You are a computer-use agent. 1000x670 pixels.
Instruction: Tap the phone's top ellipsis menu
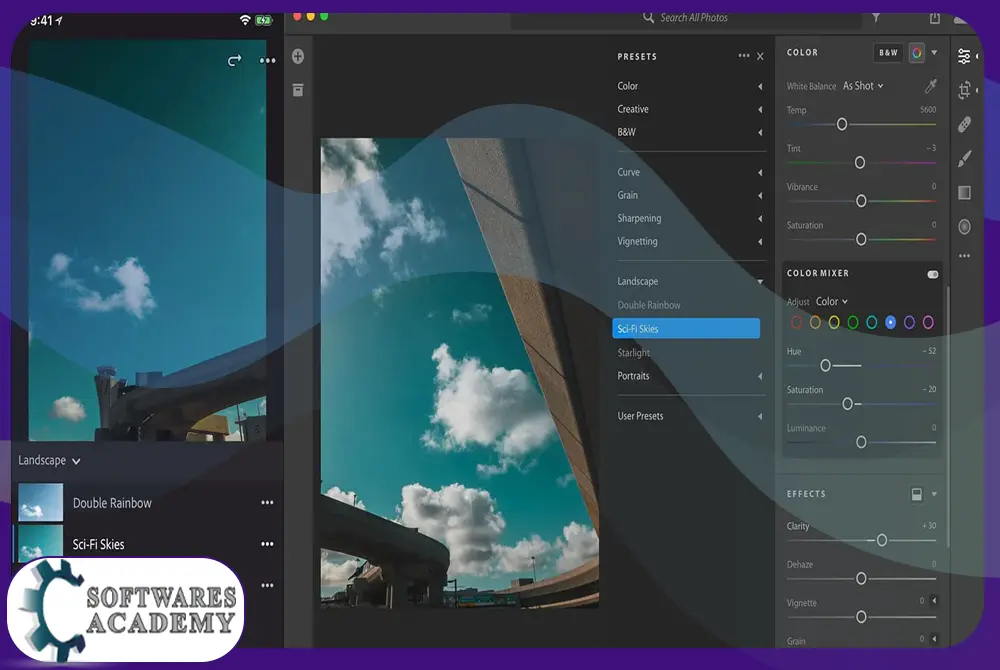[x=268, y=61]
